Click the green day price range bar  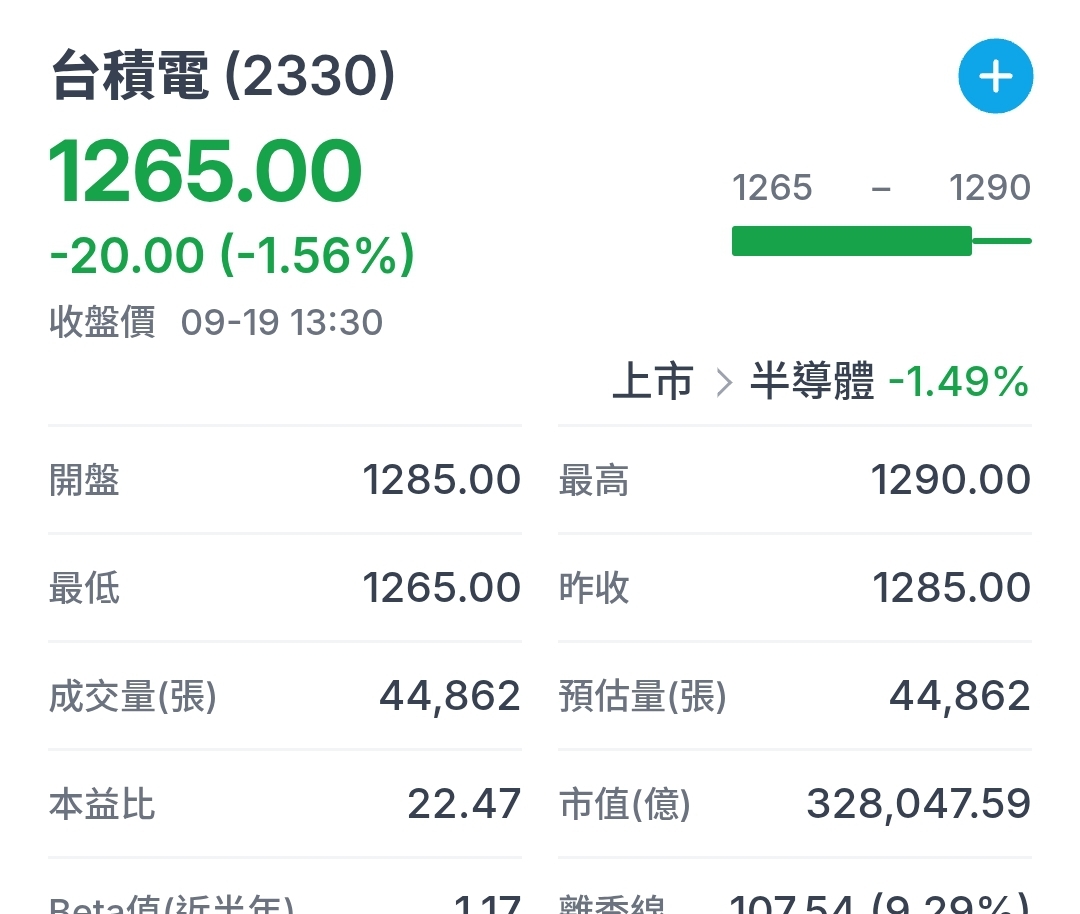(x=852, y=241)
